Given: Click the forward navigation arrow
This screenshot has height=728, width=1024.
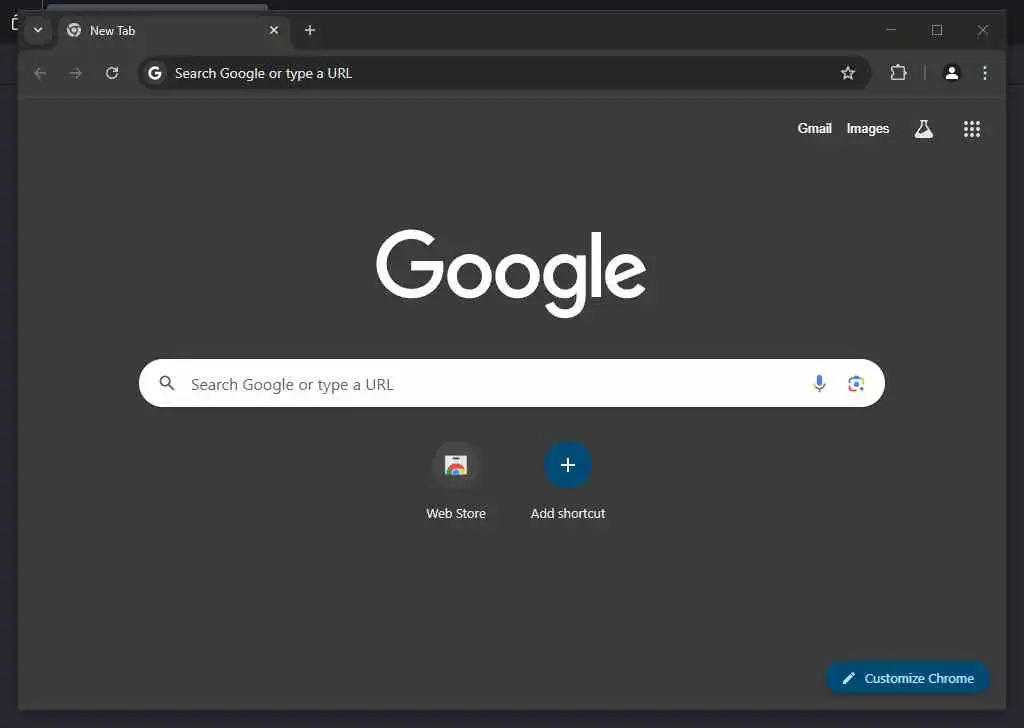Looking at the screenshot, I should [76, 73].
